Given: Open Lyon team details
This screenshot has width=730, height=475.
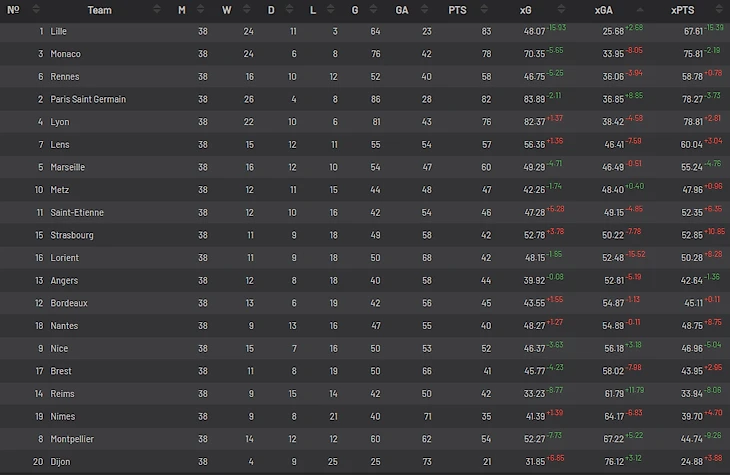Looking at the screenshot, I should pyautogui.click(x=60, y=122).
